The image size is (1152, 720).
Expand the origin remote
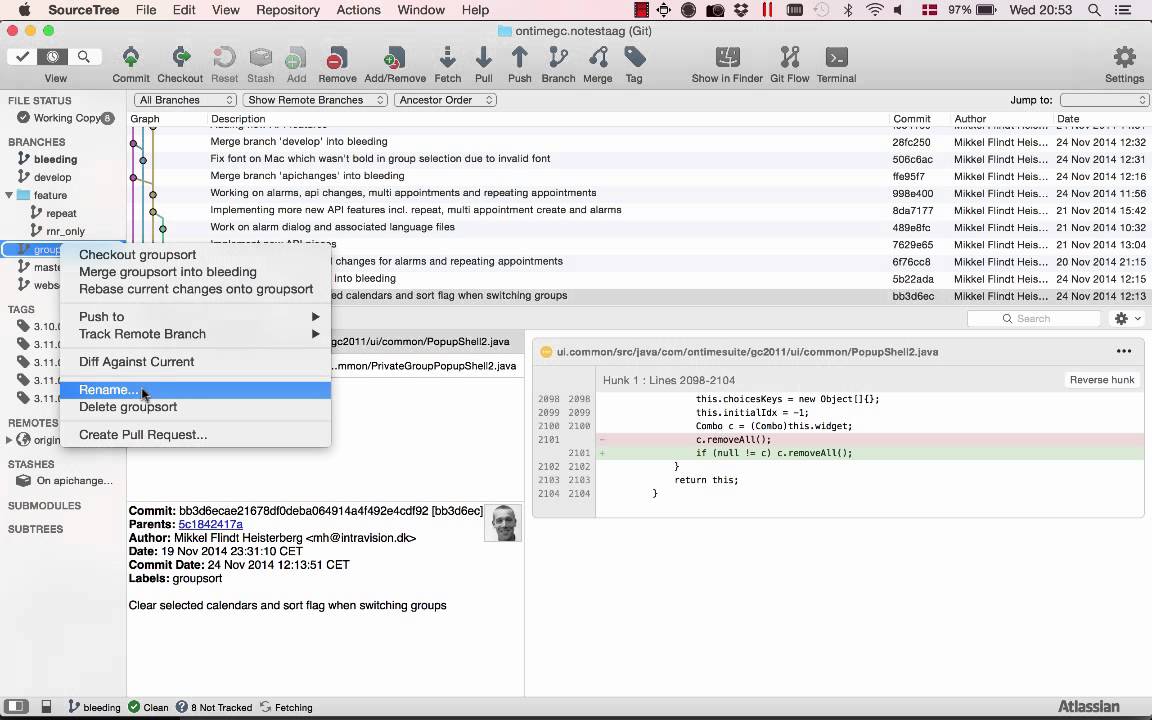point(9,440)
